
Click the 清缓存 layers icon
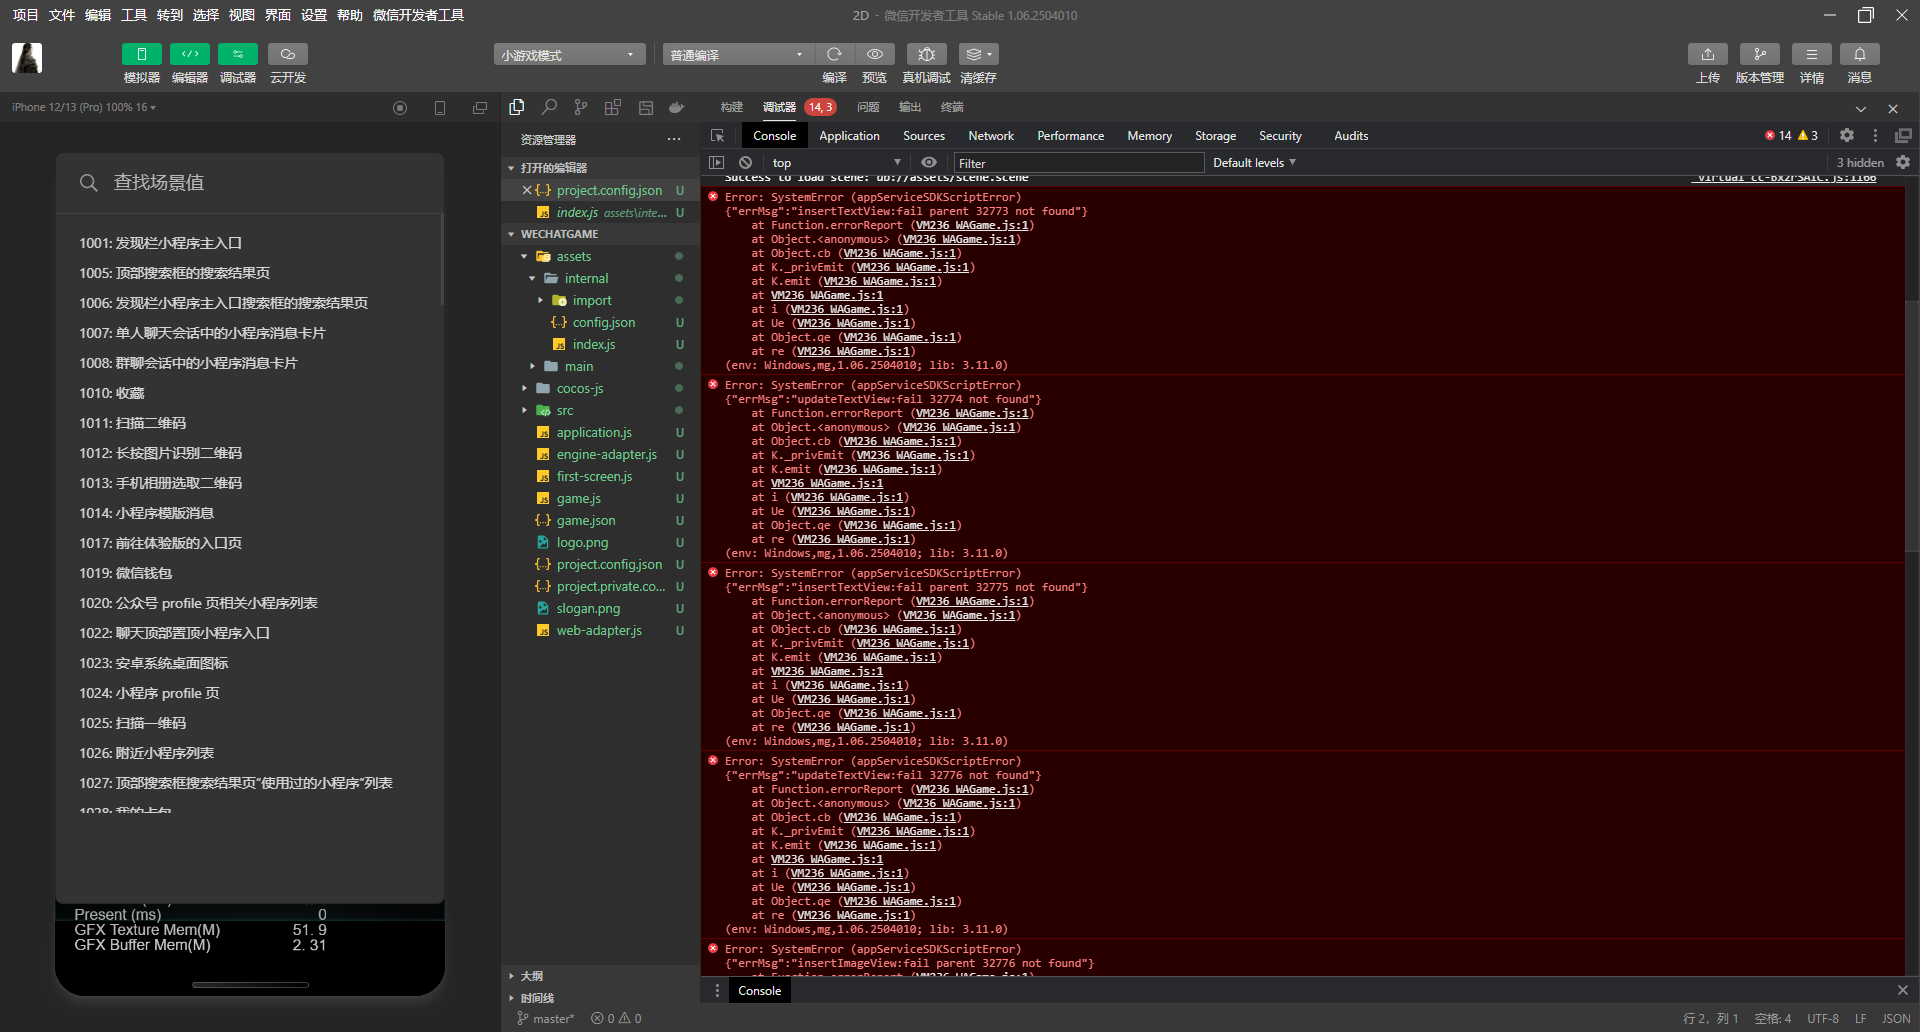(978, 54)
